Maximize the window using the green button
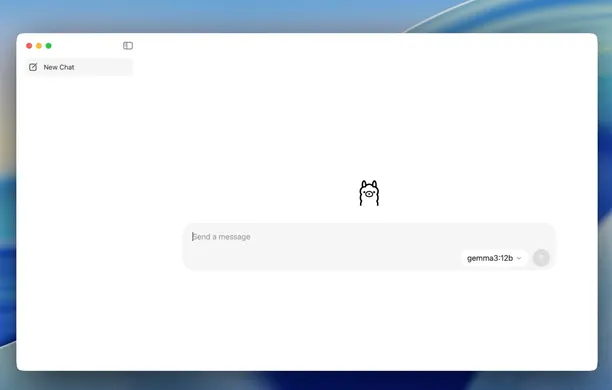Viewport: 612px width, 390px height. (48, 46)
